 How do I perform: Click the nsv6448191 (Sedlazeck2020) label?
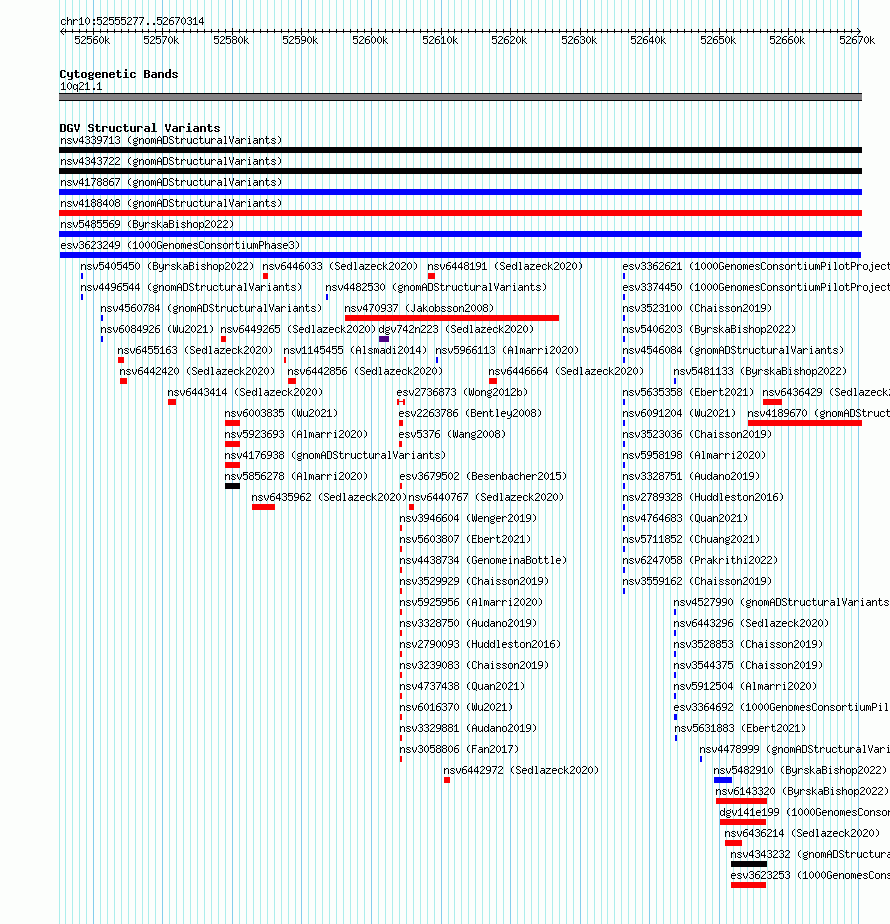tap(505, 266)
